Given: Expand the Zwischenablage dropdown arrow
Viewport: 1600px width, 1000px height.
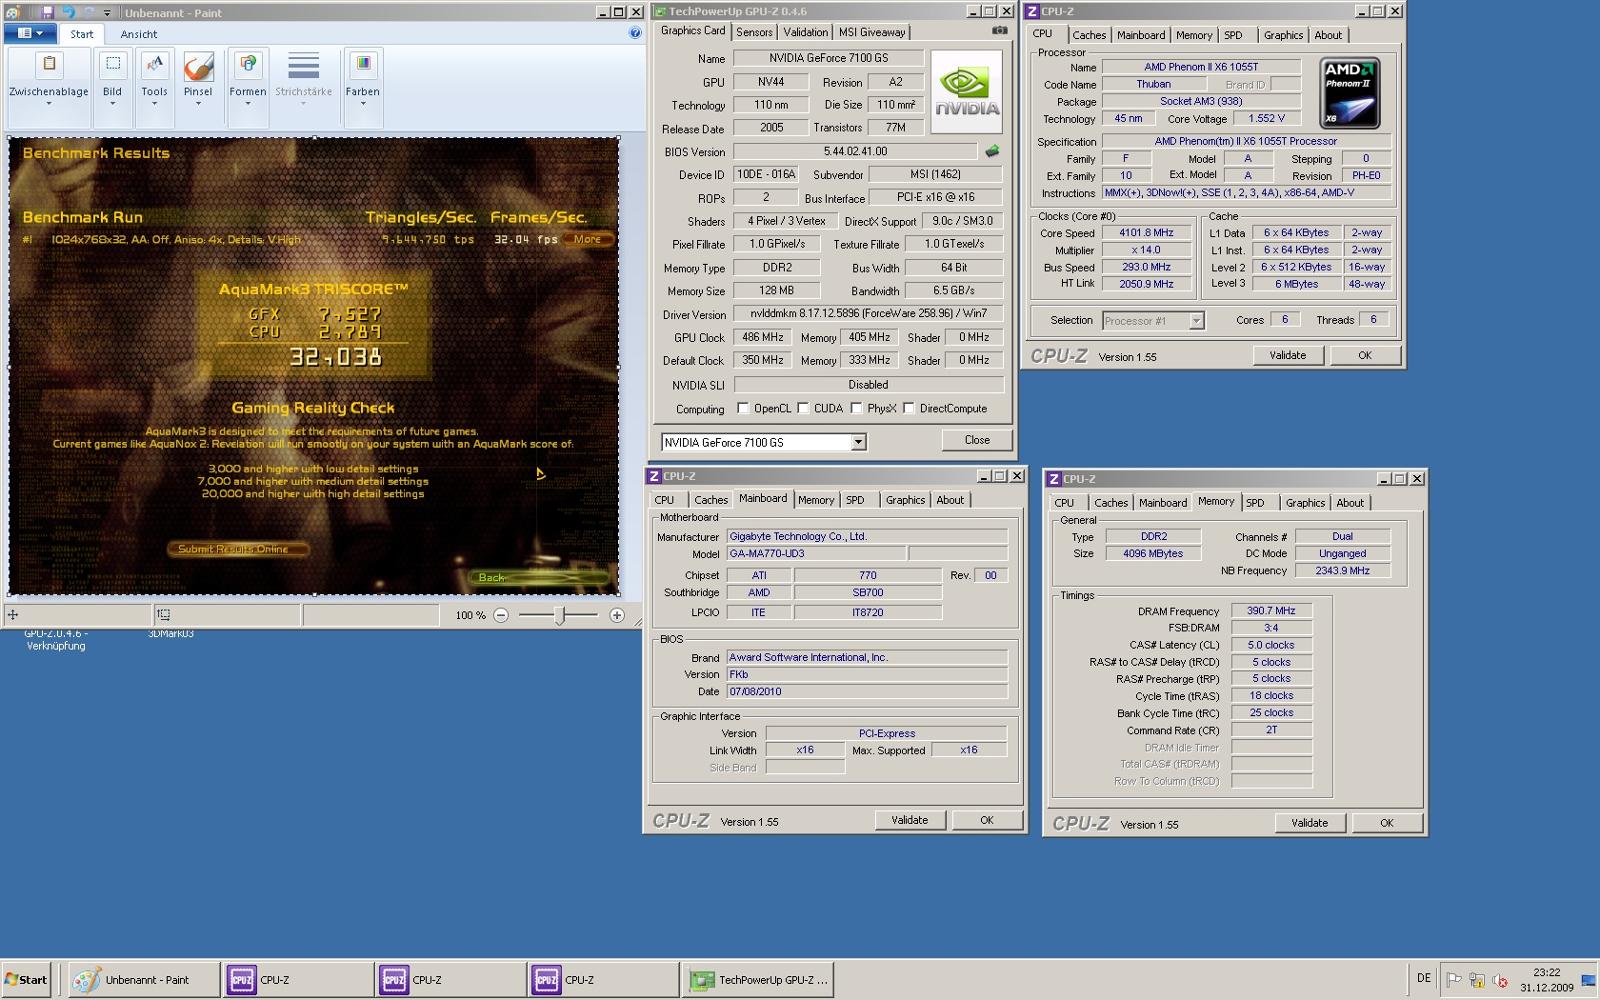Looking at the screenshot, I should click(x=48, y=103).
